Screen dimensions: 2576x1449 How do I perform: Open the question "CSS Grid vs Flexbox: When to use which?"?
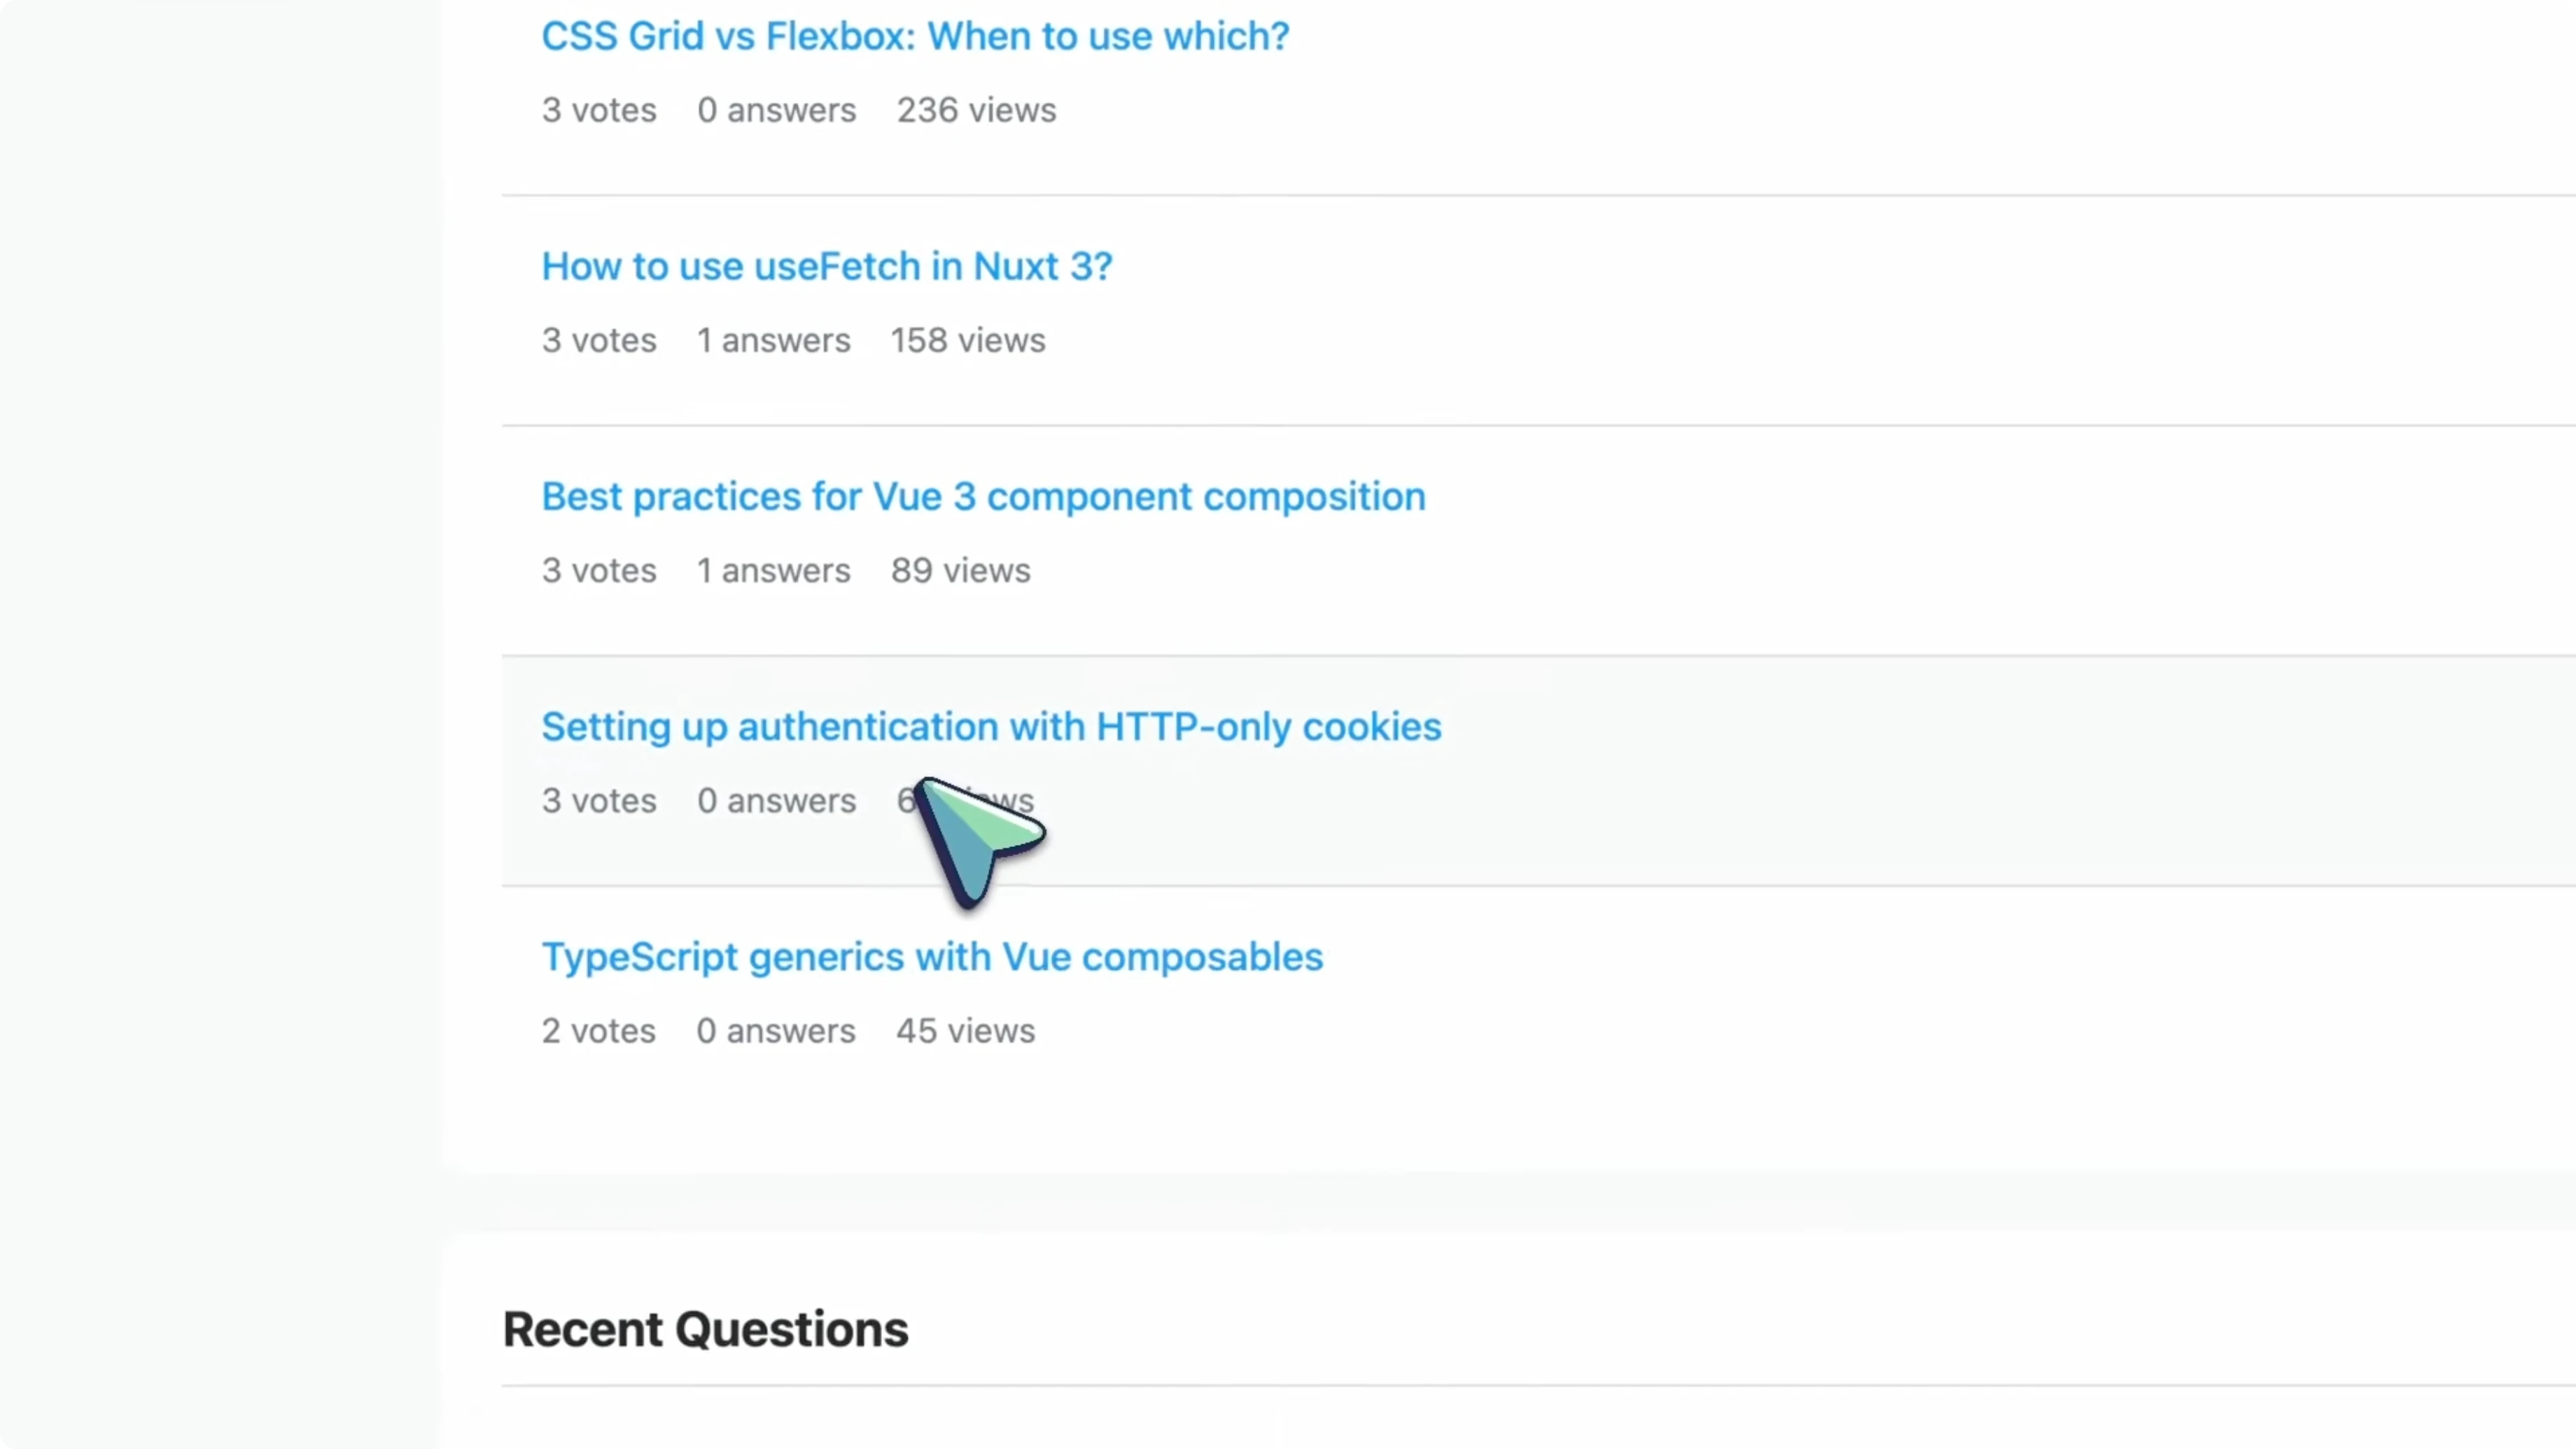pyautogui.click(x=913, y=36)
